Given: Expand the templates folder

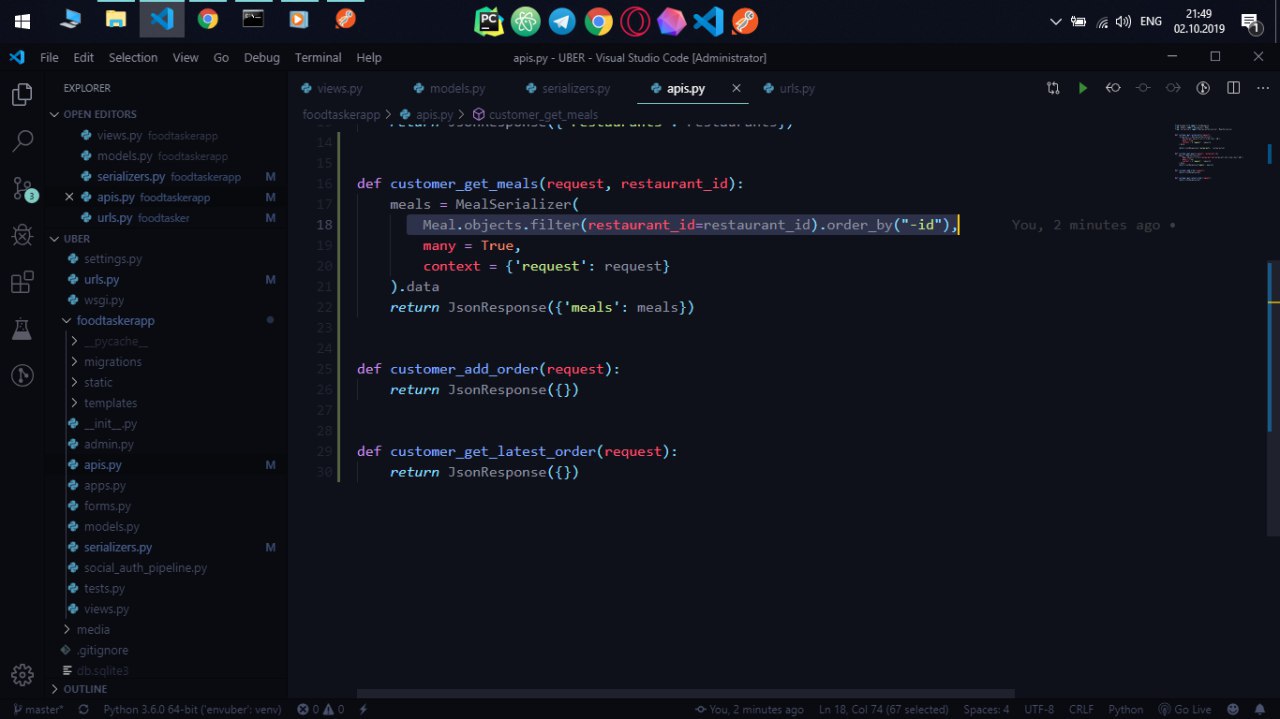Looking at the screenshot, I should pos(110,403).
